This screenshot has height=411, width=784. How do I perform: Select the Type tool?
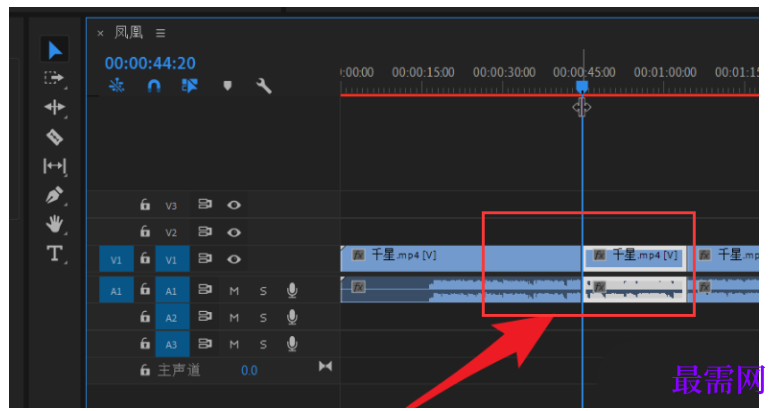pos(54,254)
